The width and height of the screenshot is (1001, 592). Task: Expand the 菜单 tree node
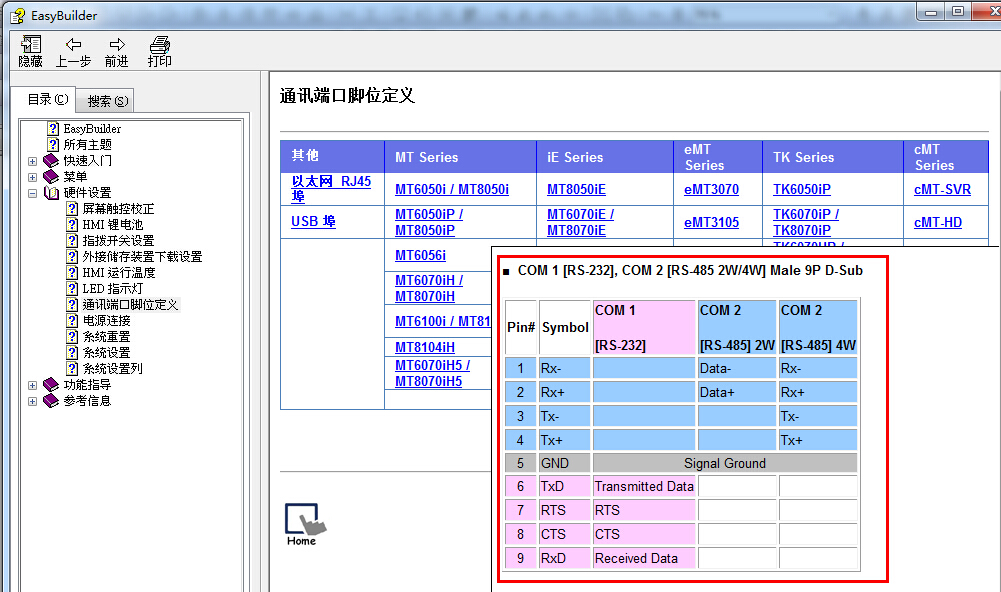point(33,177)
